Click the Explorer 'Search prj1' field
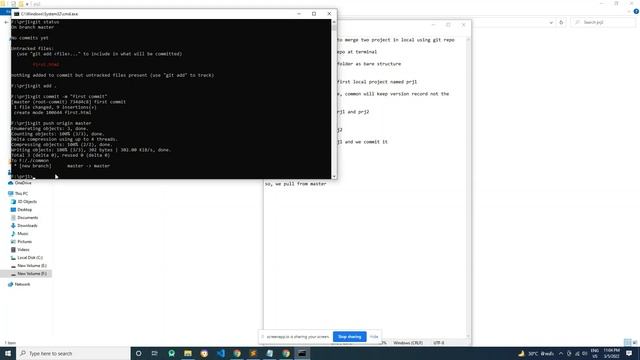This screenshot has height=360, width=640. point(603,22)
